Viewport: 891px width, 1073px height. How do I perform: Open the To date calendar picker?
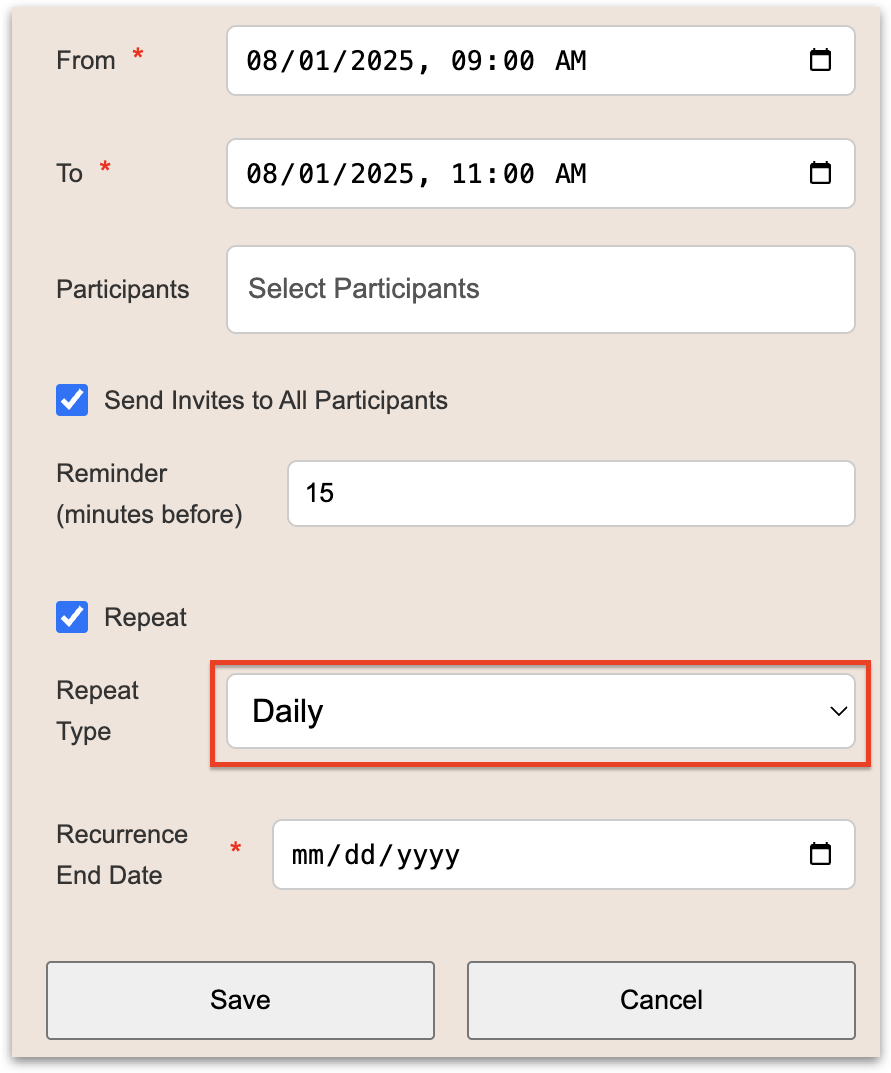[820, 174]
